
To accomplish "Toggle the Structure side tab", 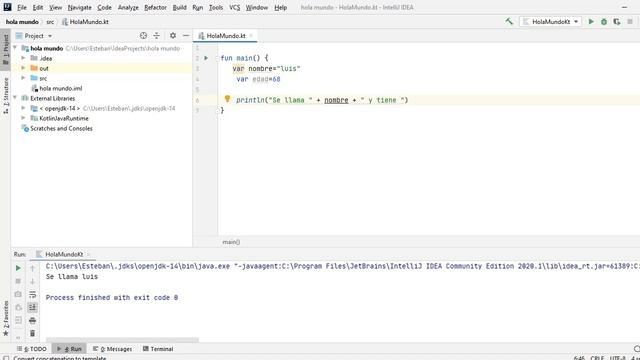I will (5, 96).
